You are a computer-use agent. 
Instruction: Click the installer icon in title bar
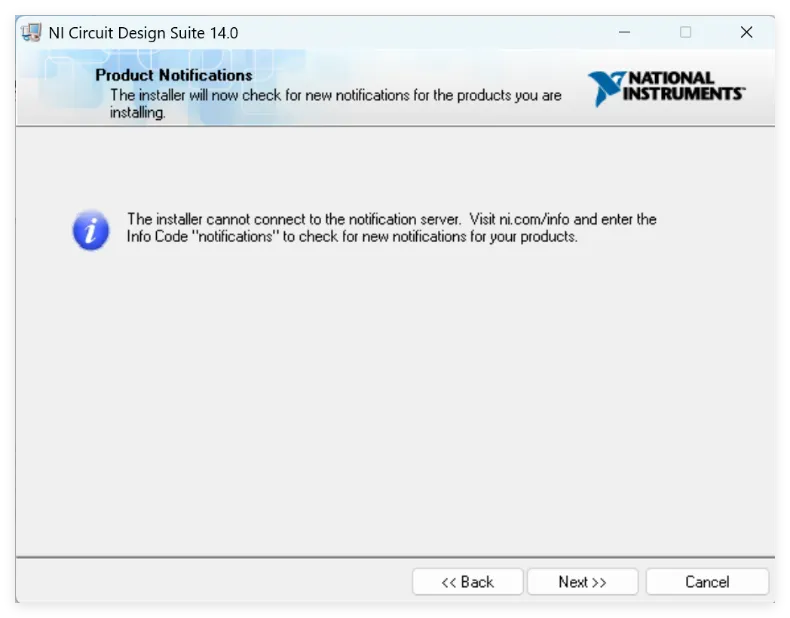pos(31,33)
